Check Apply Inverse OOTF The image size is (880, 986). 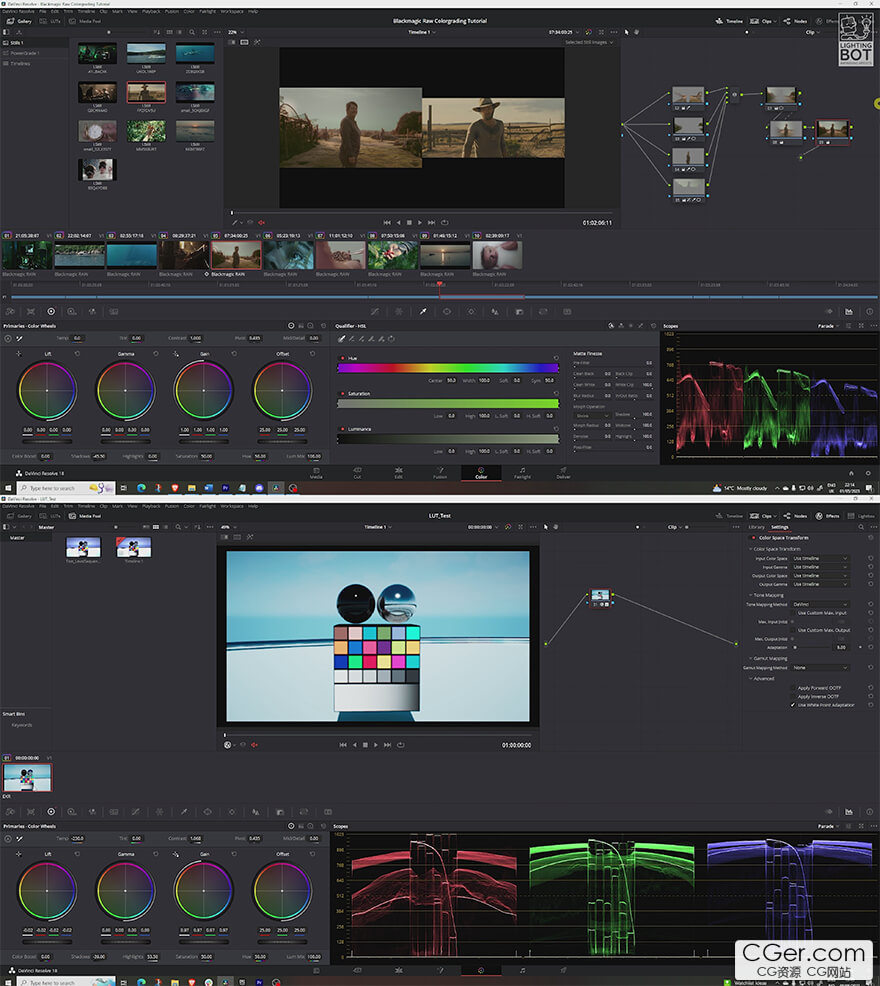(793, 696)
